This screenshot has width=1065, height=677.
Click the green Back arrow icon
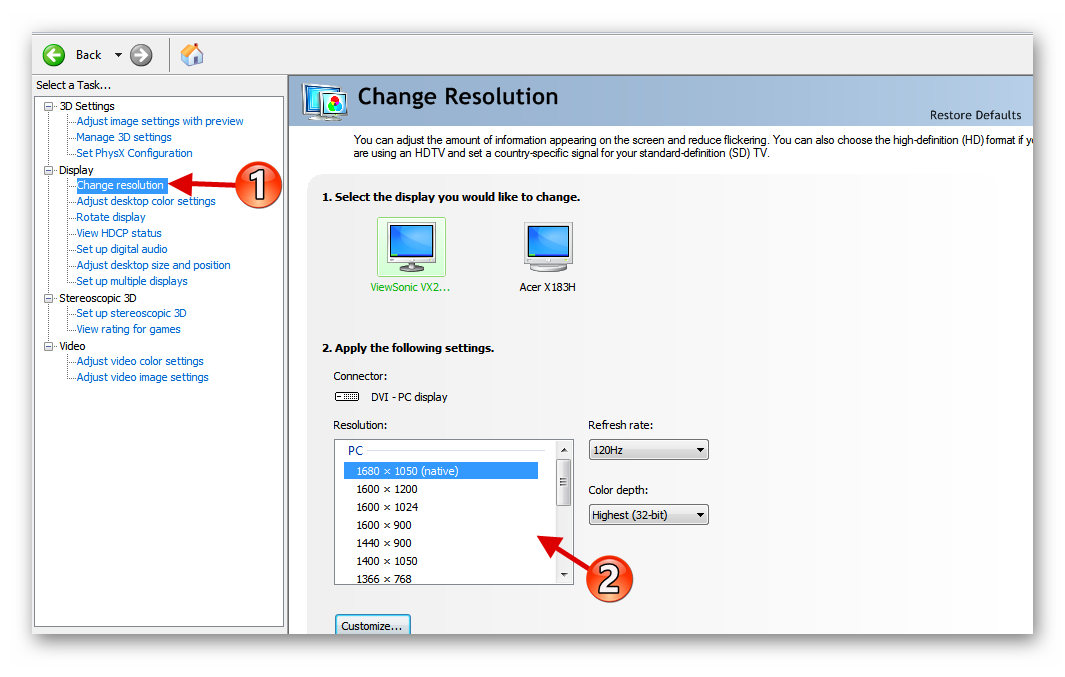coord(54,55)
